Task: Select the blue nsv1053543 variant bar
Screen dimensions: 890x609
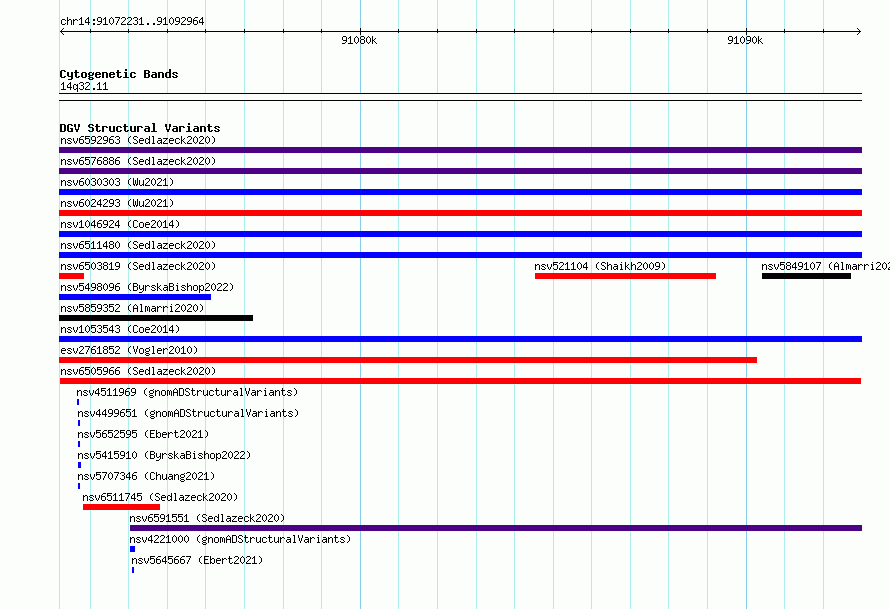Action: point(460,339)
